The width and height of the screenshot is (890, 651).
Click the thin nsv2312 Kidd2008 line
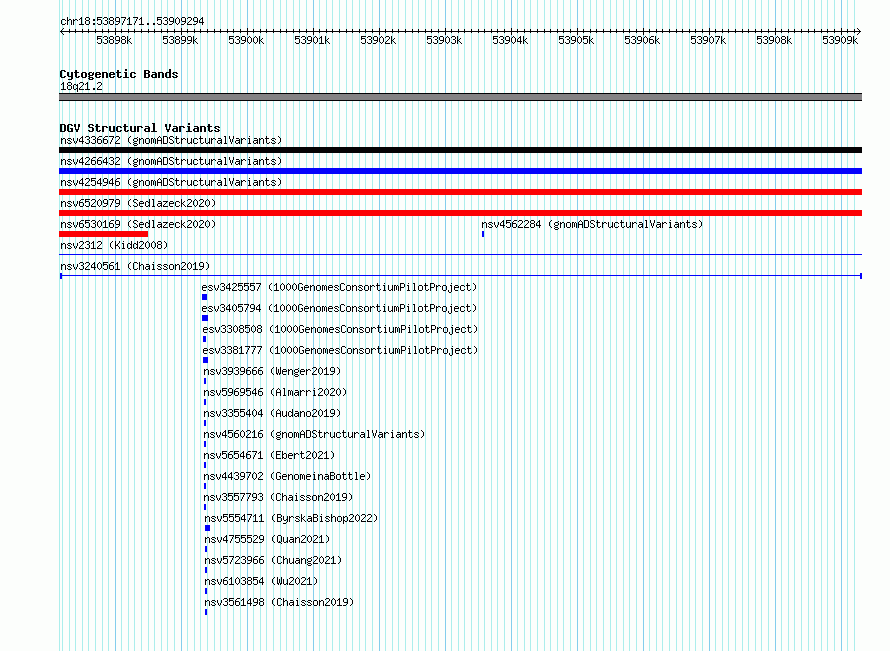460,254
